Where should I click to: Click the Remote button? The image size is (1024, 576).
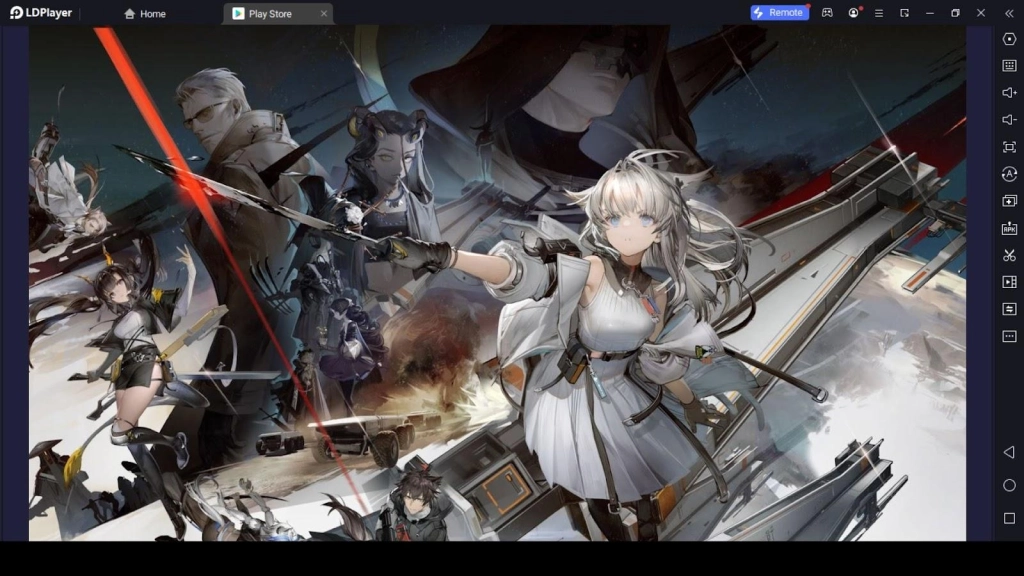780,12
